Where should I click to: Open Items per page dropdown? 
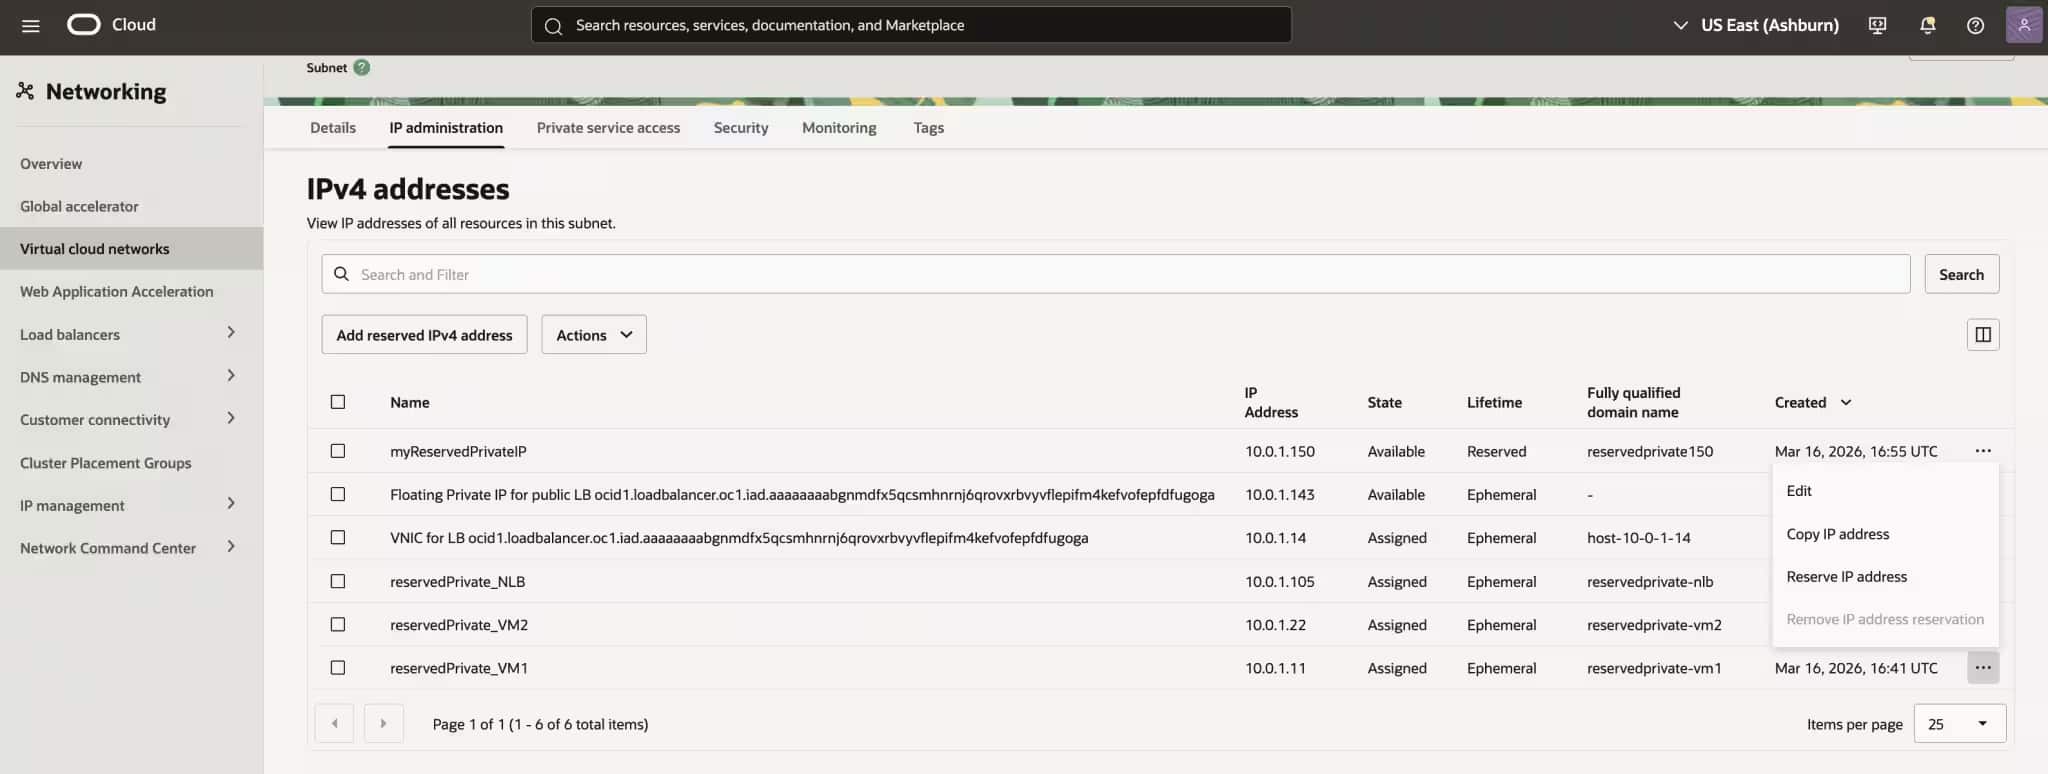pyautogui.click(x=1959, y=723)
